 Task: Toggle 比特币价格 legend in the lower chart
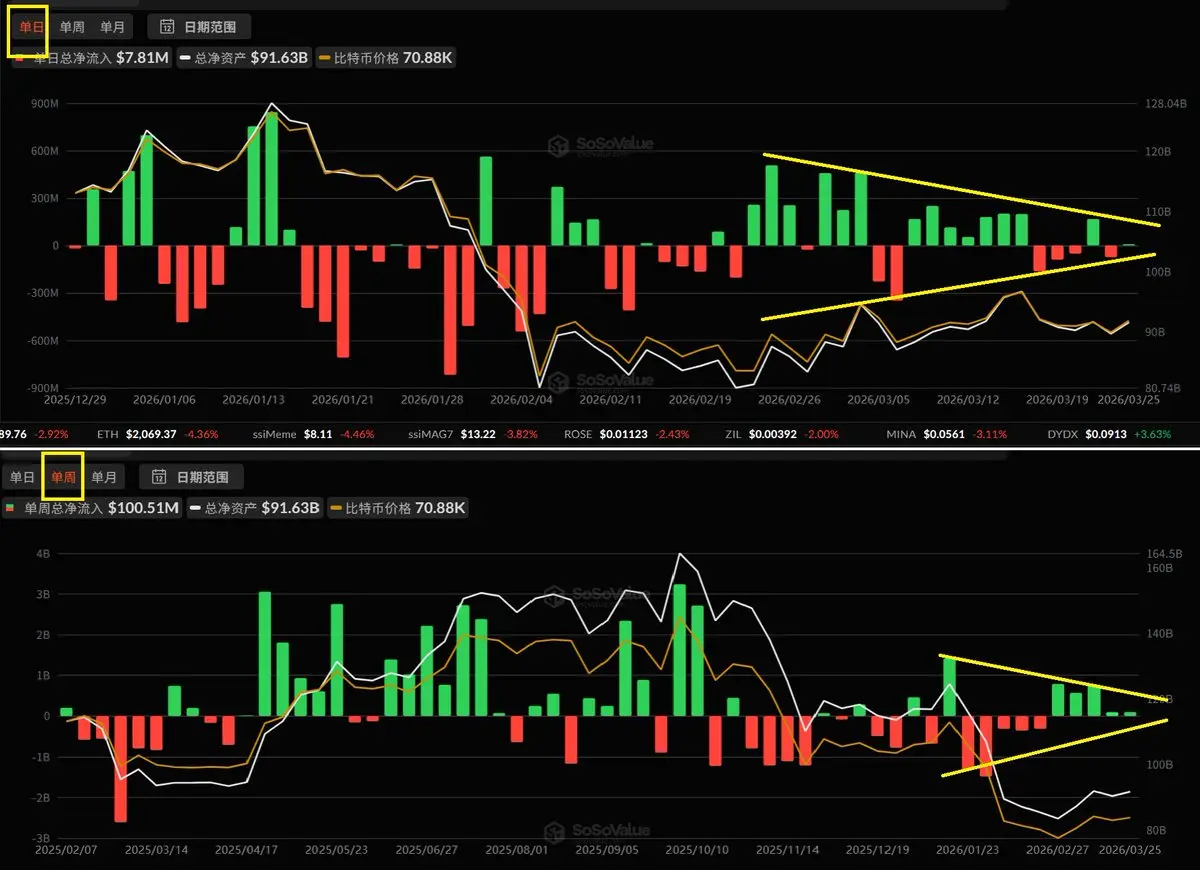(398, 508)
